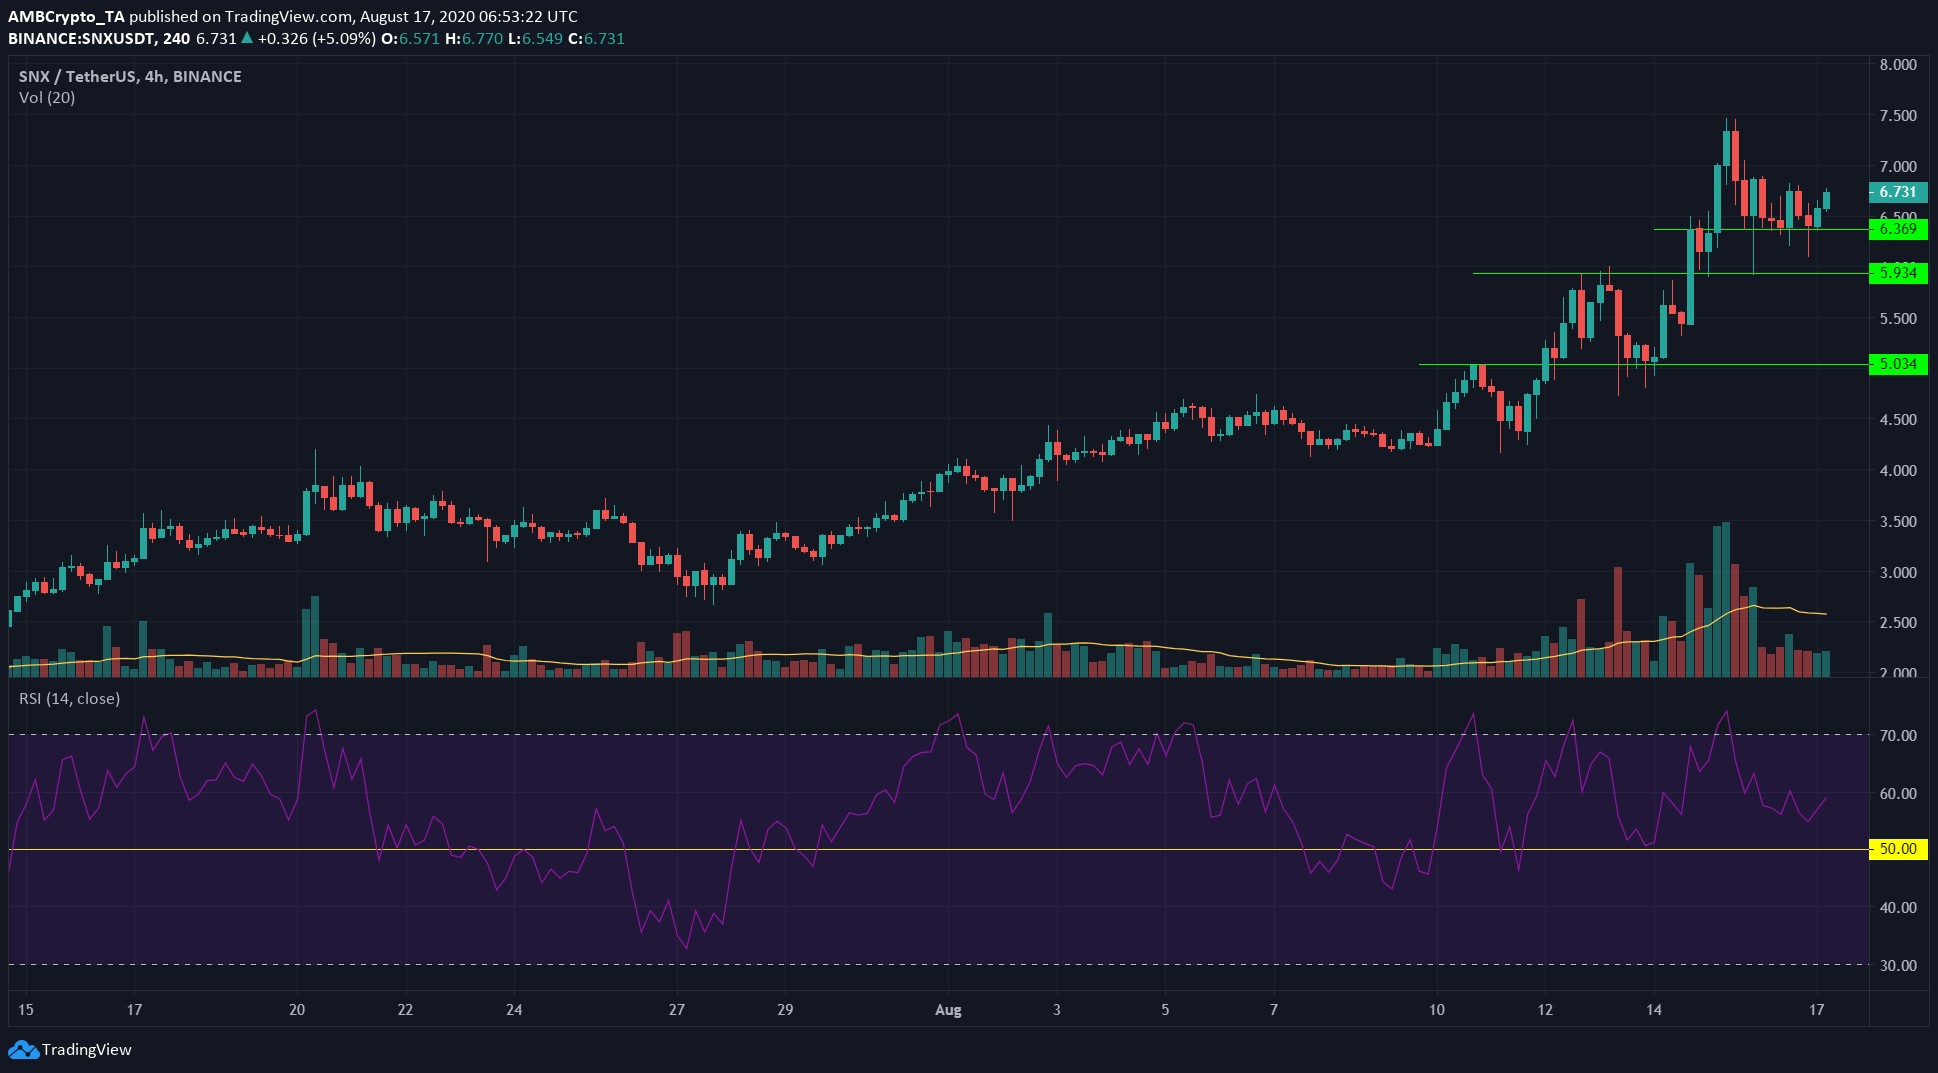Click date 29 on the time axis
This screenshot has width=1938, height=1073.
pyautogui.click(x=785, y=1010)
